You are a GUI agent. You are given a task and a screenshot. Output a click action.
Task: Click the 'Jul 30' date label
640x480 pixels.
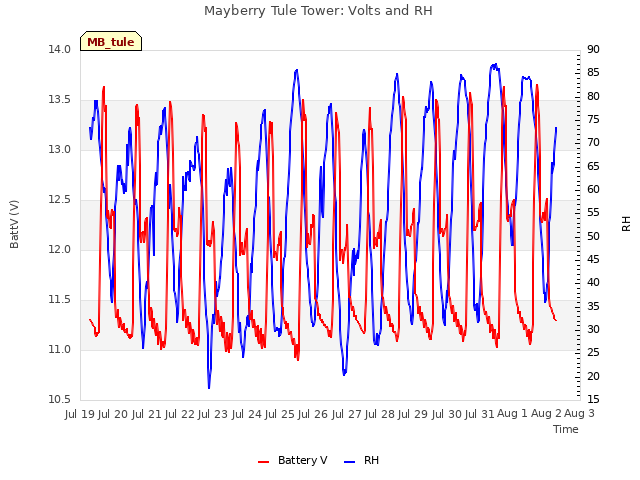pyautogui.click(x=447, y=414)
